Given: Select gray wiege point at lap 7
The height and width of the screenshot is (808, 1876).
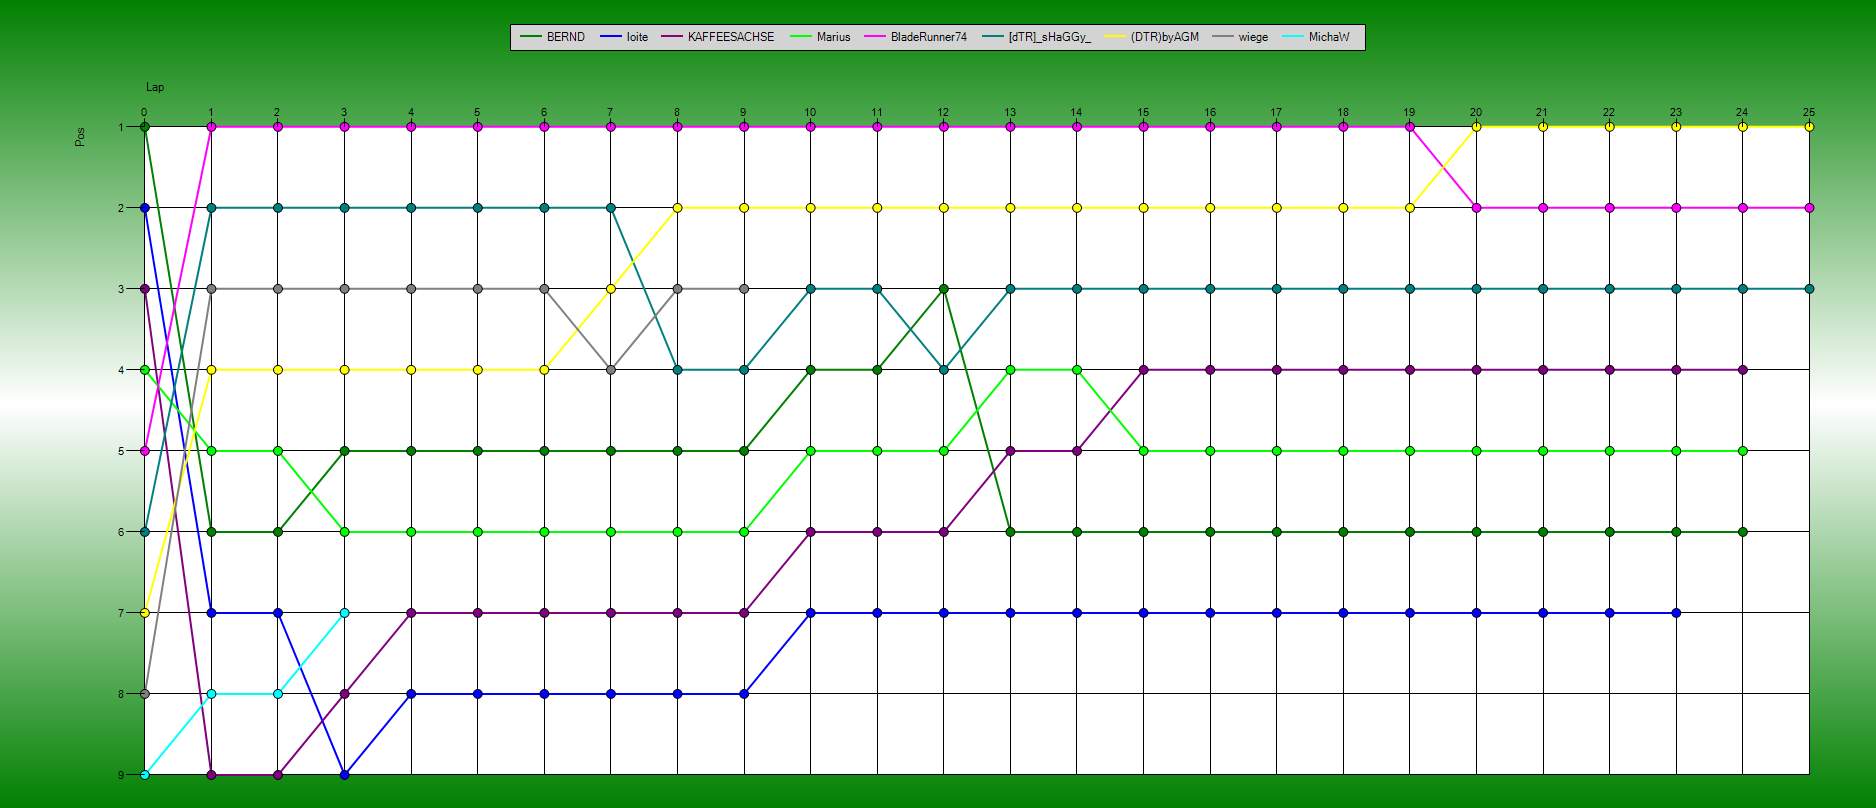Looking at the screenshot, I should coord(611,370).
